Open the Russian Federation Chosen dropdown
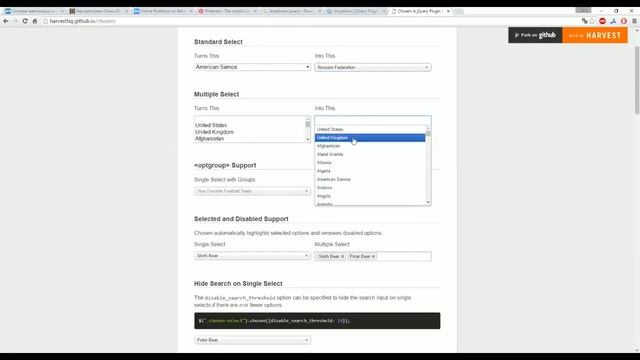 pyautogui.click(x=373, y=67)
